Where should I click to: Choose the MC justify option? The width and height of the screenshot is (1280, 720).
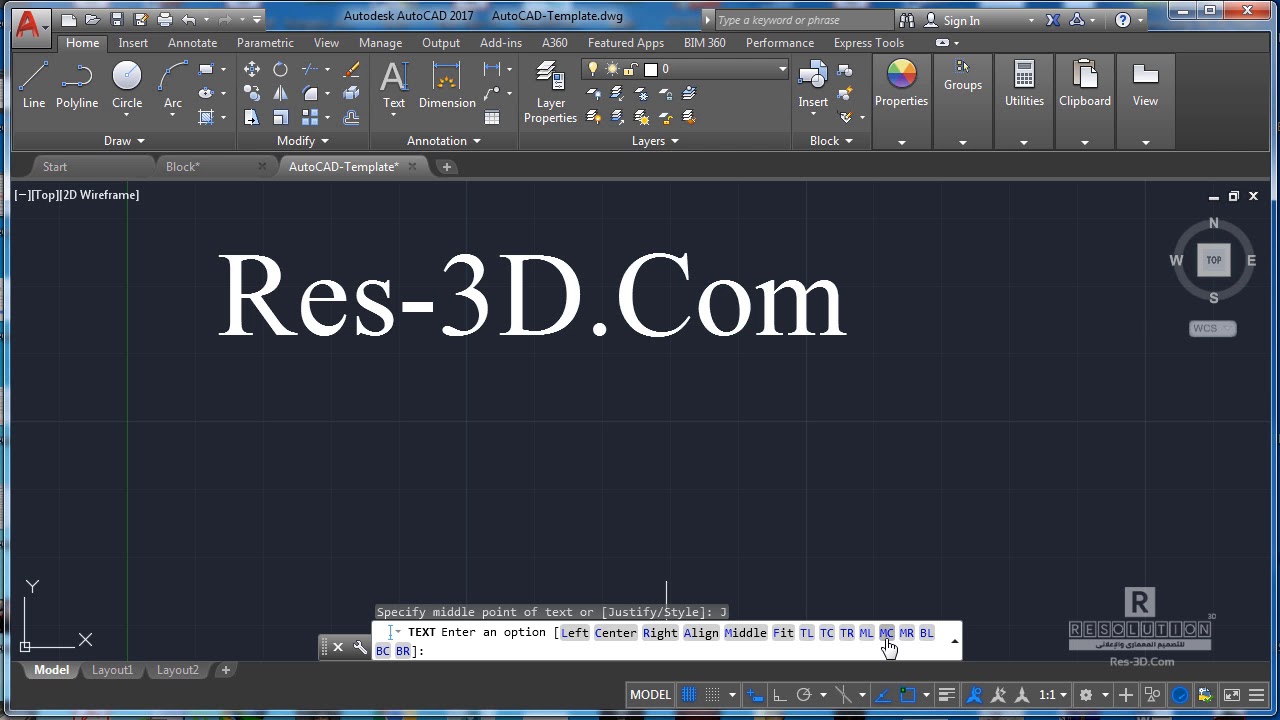point(886,633)
